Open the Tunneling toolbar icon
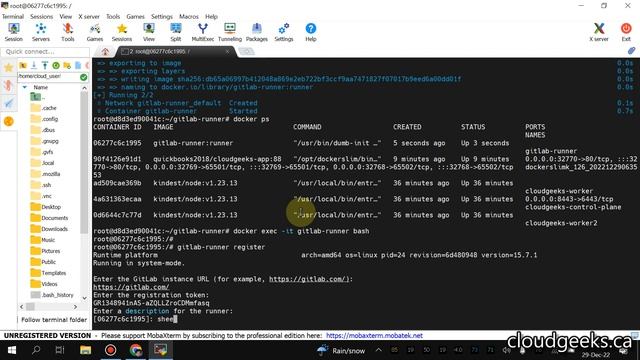The height and width of the screenshot is (360, 640). (x=230, y=32)
